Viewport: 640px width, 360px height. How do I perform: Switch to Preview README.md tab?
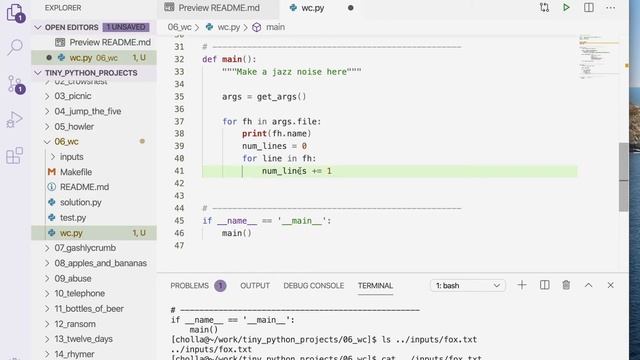218,8
